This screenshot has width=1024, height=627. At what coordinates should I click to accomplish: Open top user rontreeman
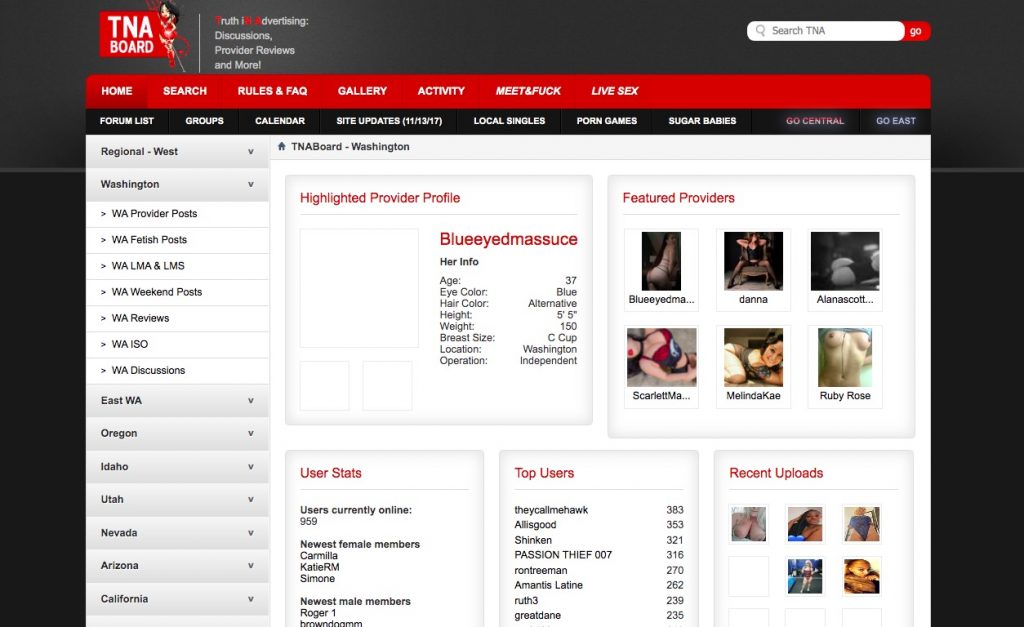pyautogui.click(x=541, y=570)
